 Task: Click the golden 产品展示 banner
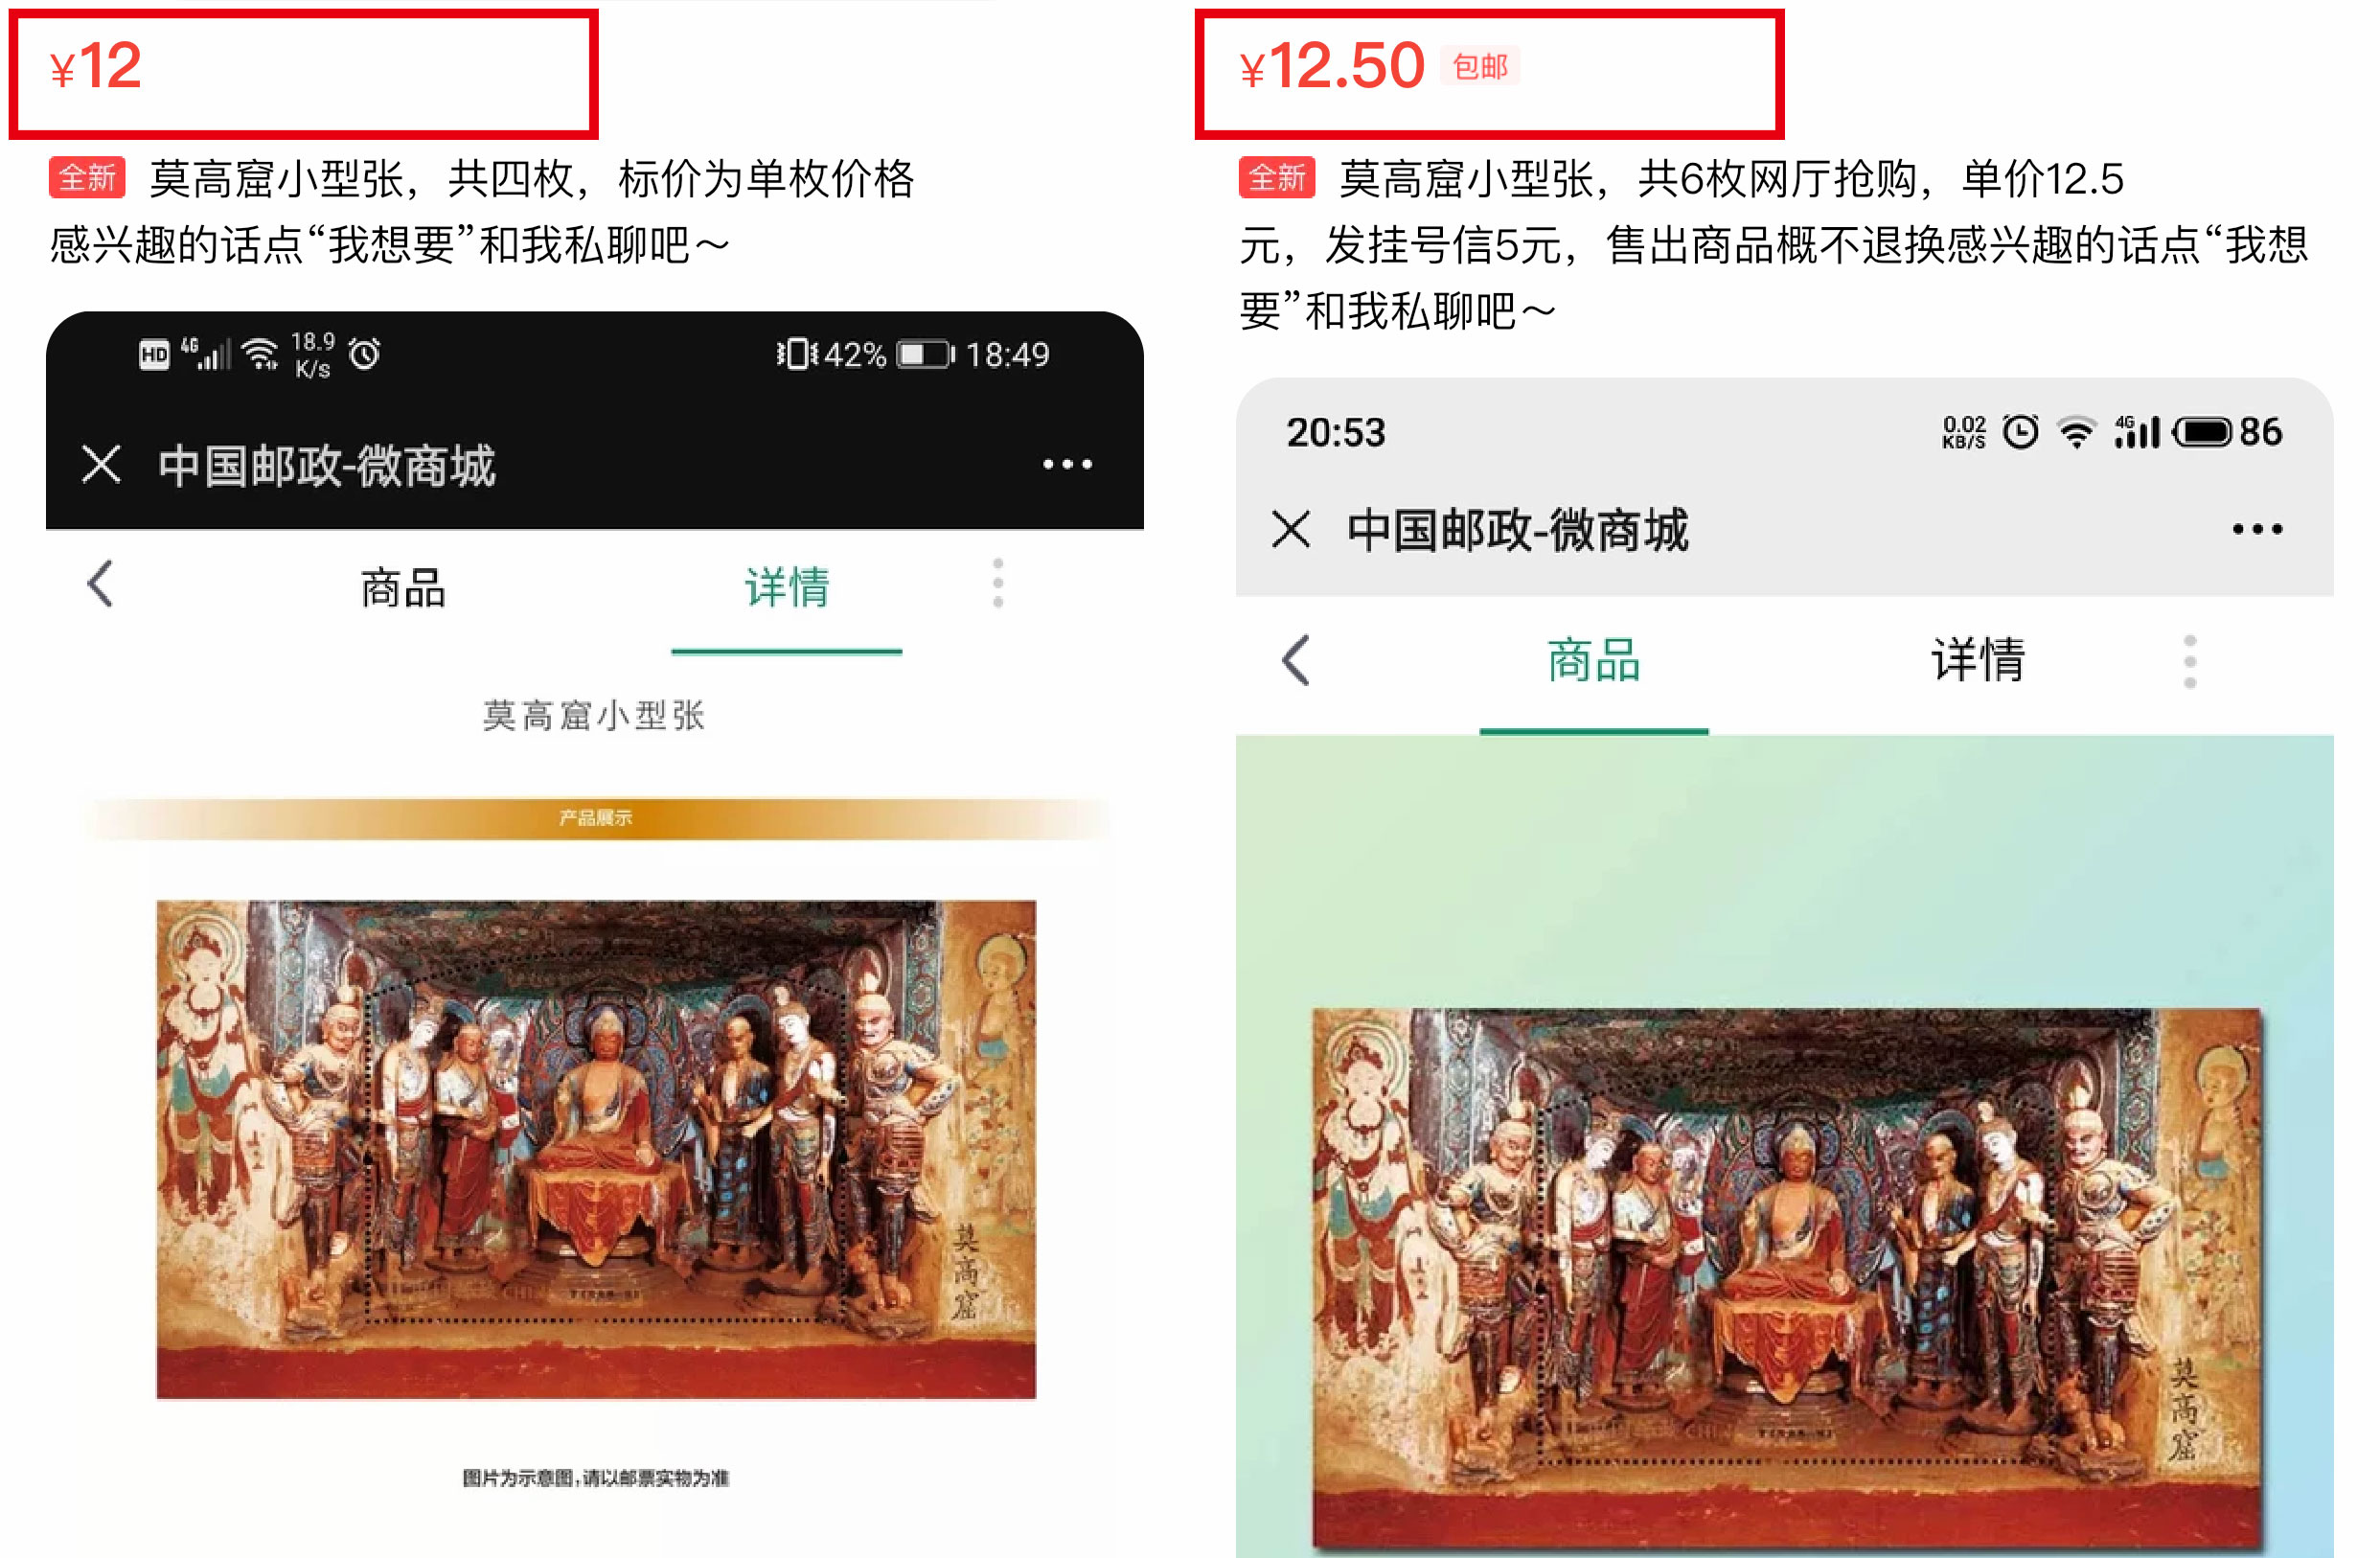pos(596,818)
